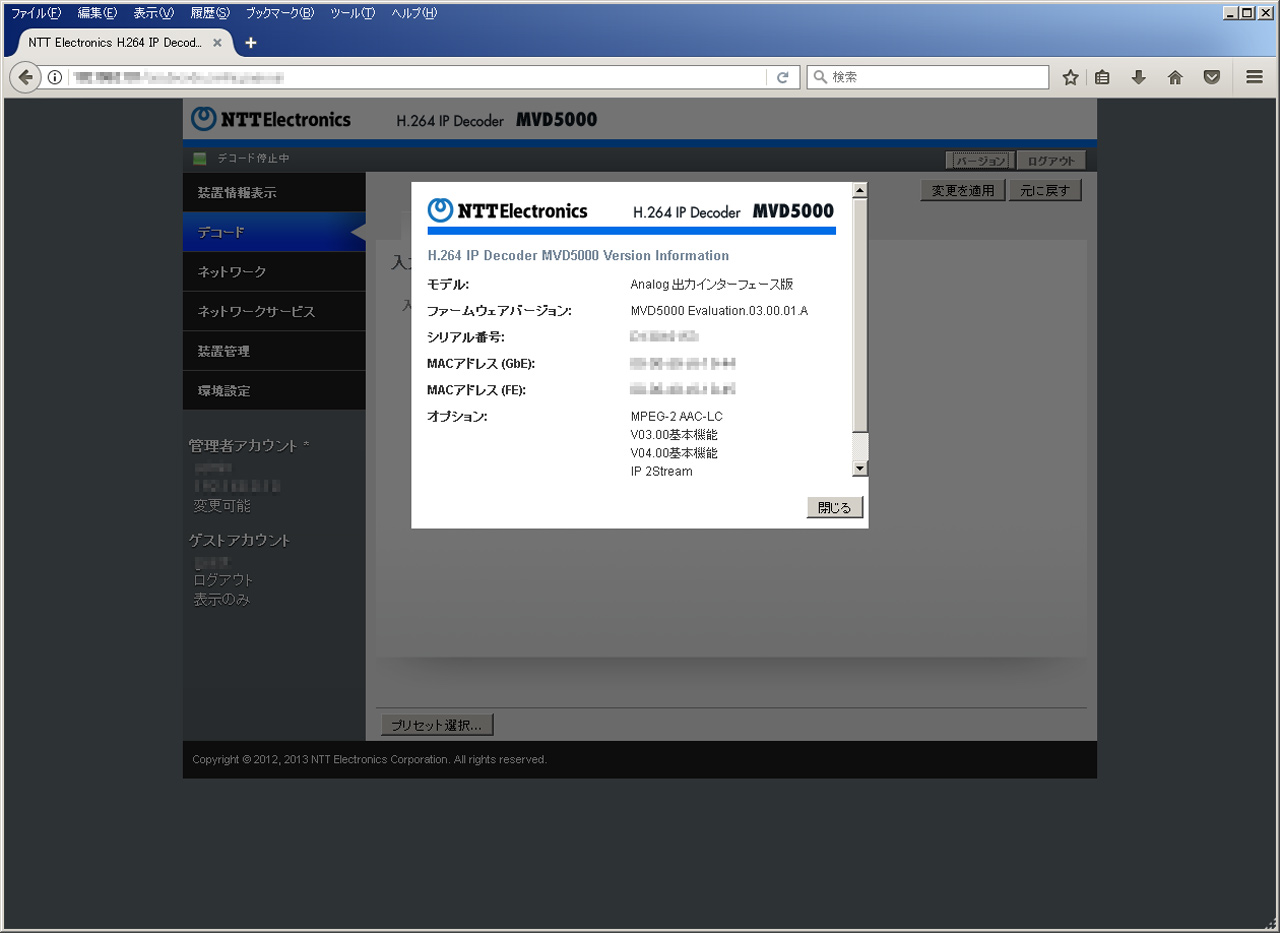This screenshot has height=933, width=1280.
Task: Open a new tab with plus icon
Action: [x=251, y=42]
